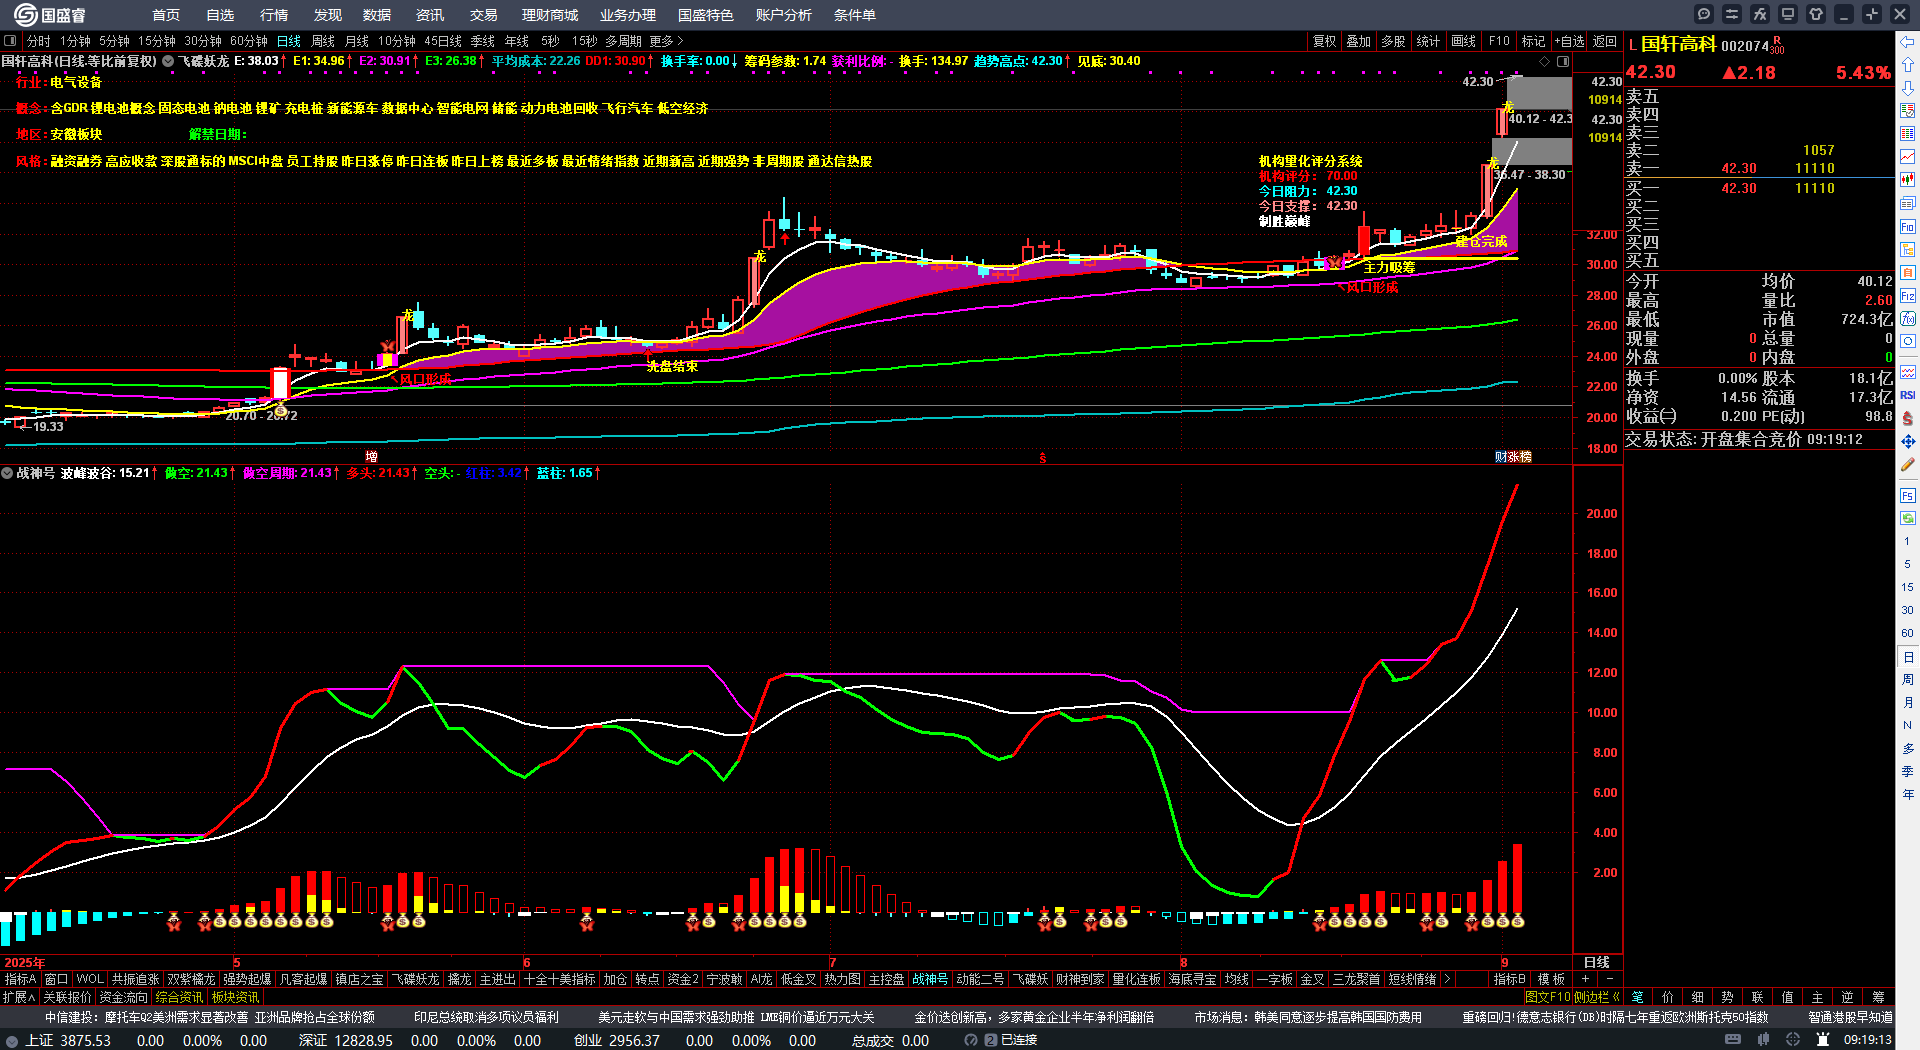Toggle 复权 price adjustment

click(1325, 41)
